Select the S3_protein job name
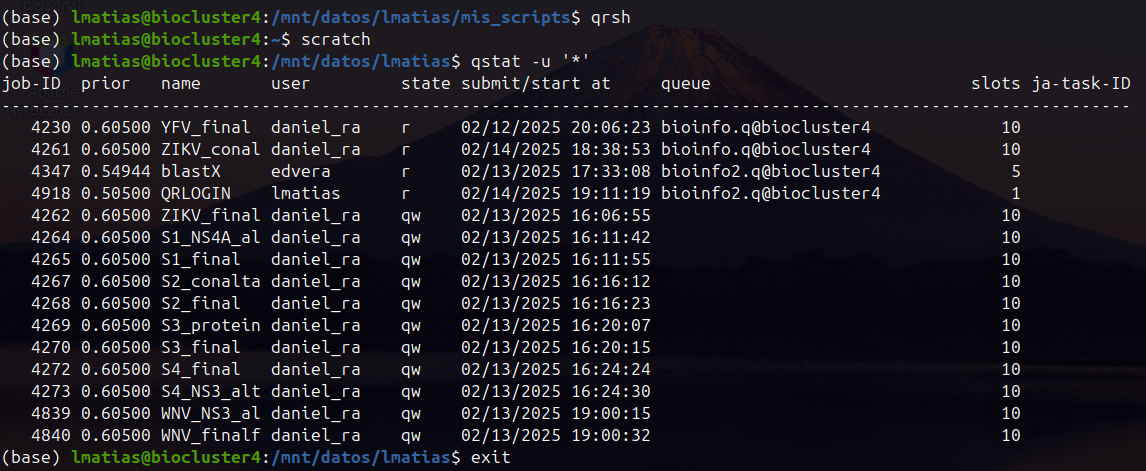This screenshot has height=471, width=1146. click(x=210, y=325)
